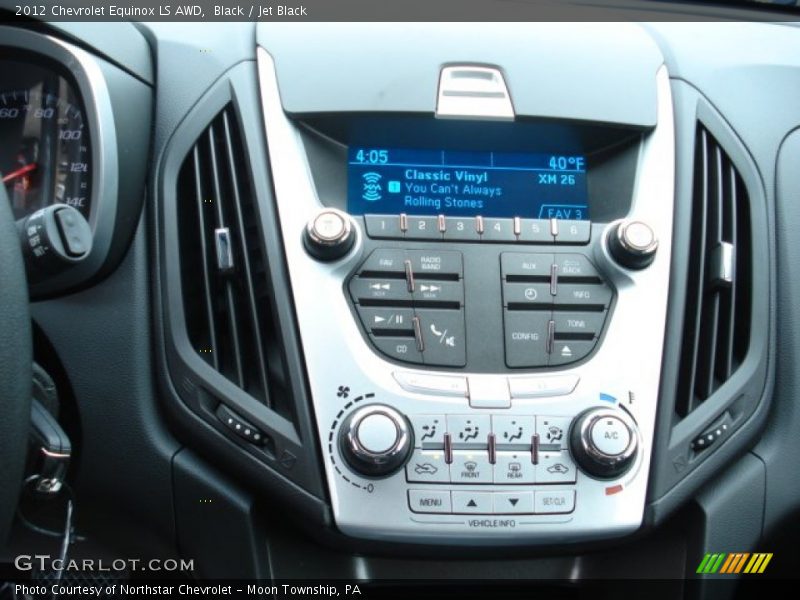800x600 pixels.
Task: Tap the XM 26 channel number
Action: [x=557, y=179]
